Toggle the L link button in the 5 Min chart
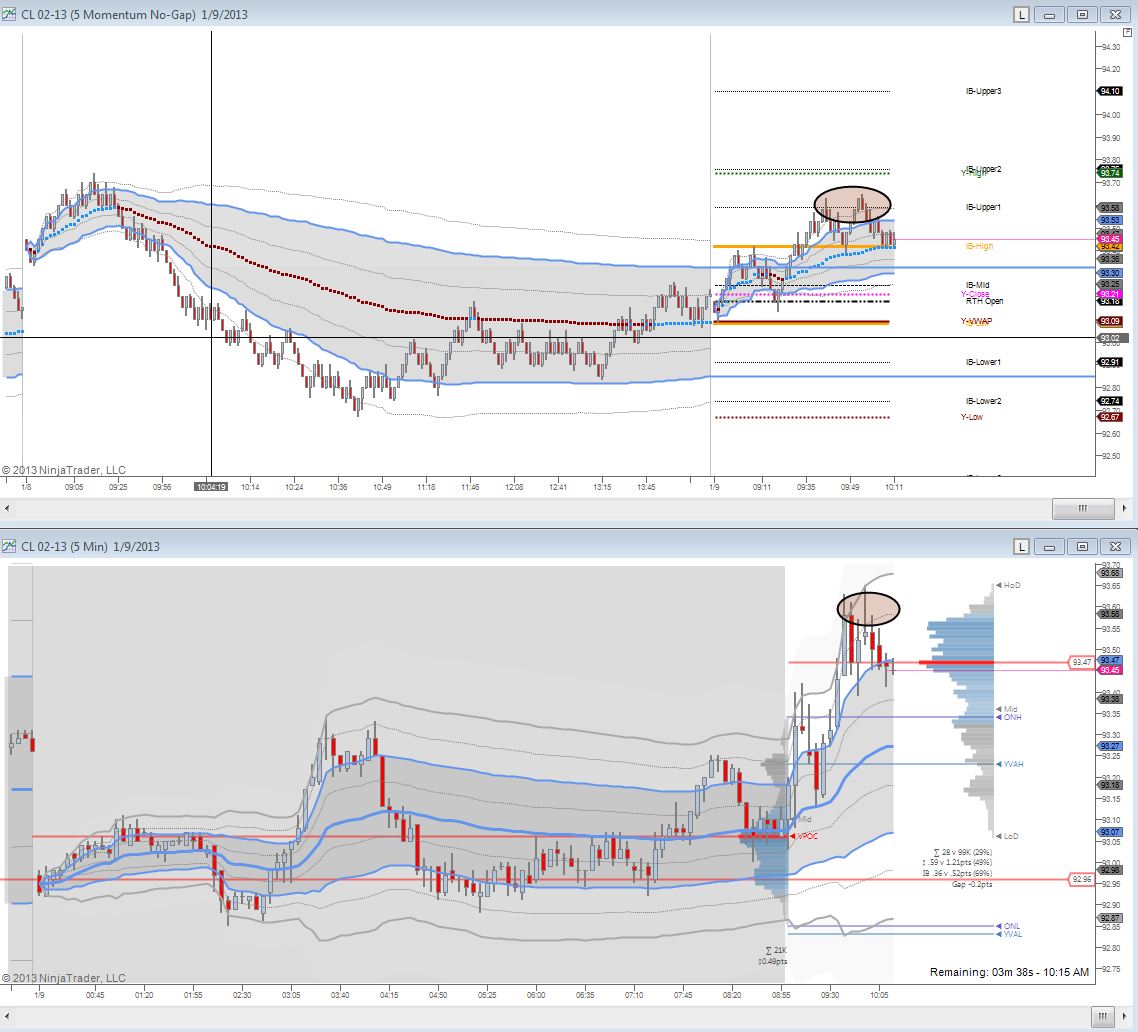 (1021, 546)
